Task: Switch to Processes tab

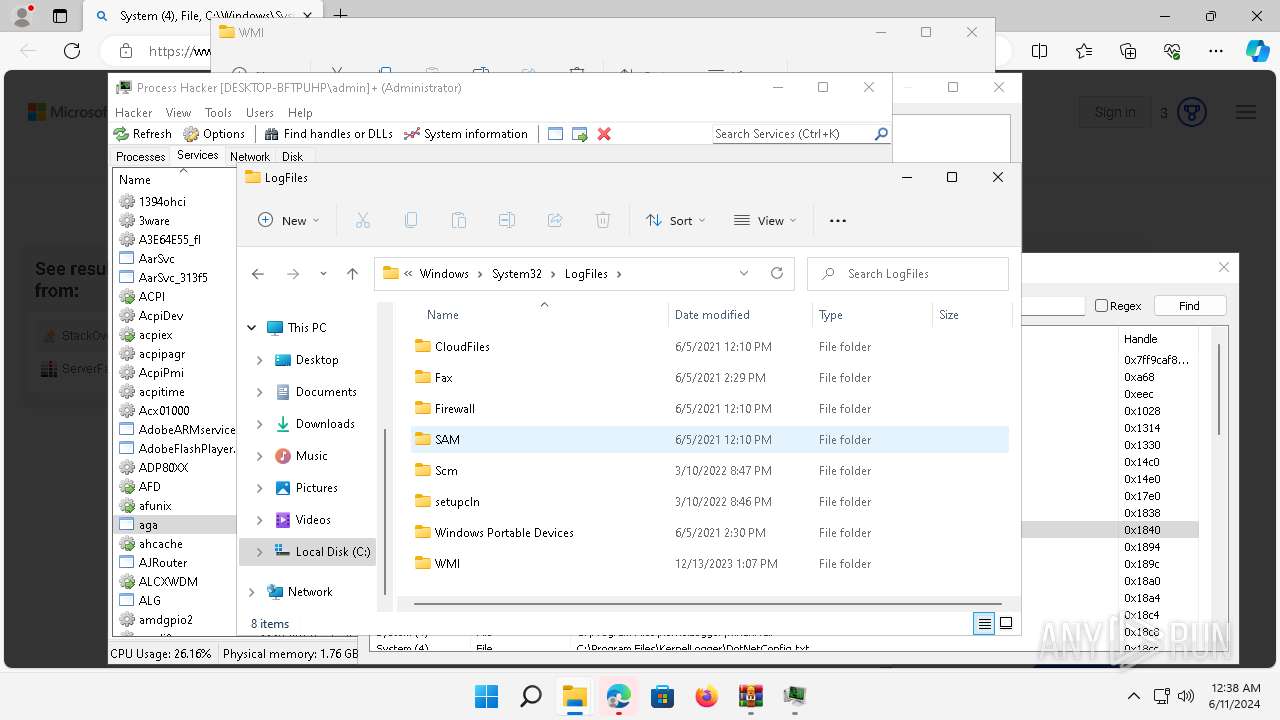Action: point(140,156)
